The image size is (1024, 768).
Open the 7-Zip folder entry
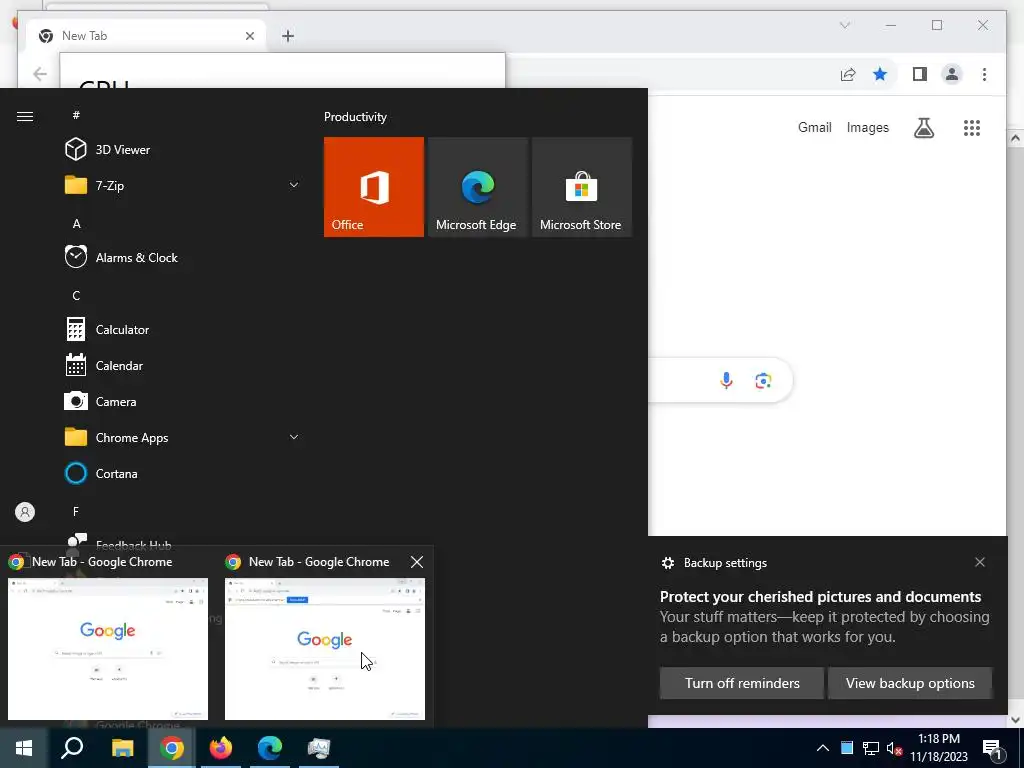183,185
